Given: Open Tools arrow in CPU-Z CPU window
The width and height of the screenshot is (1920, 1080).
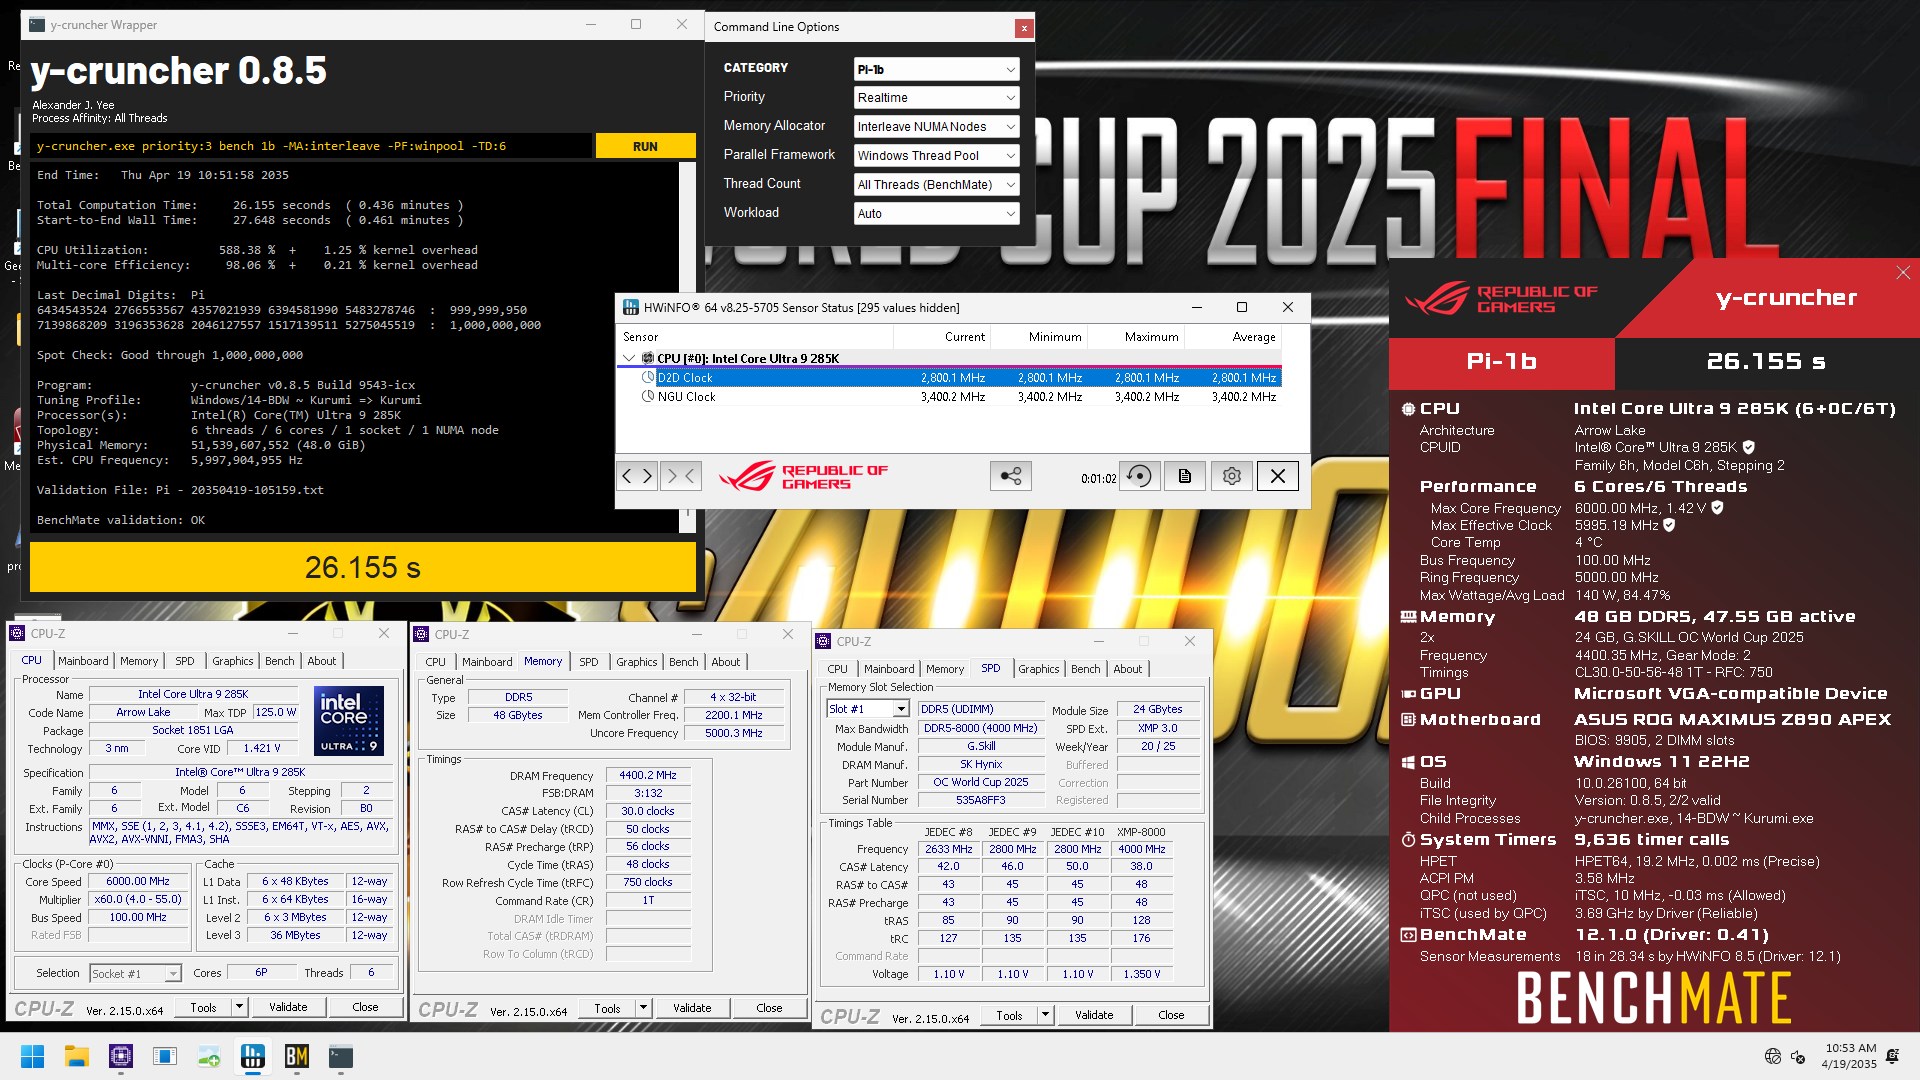Looking at the screenshot, I should point(239,1007).
